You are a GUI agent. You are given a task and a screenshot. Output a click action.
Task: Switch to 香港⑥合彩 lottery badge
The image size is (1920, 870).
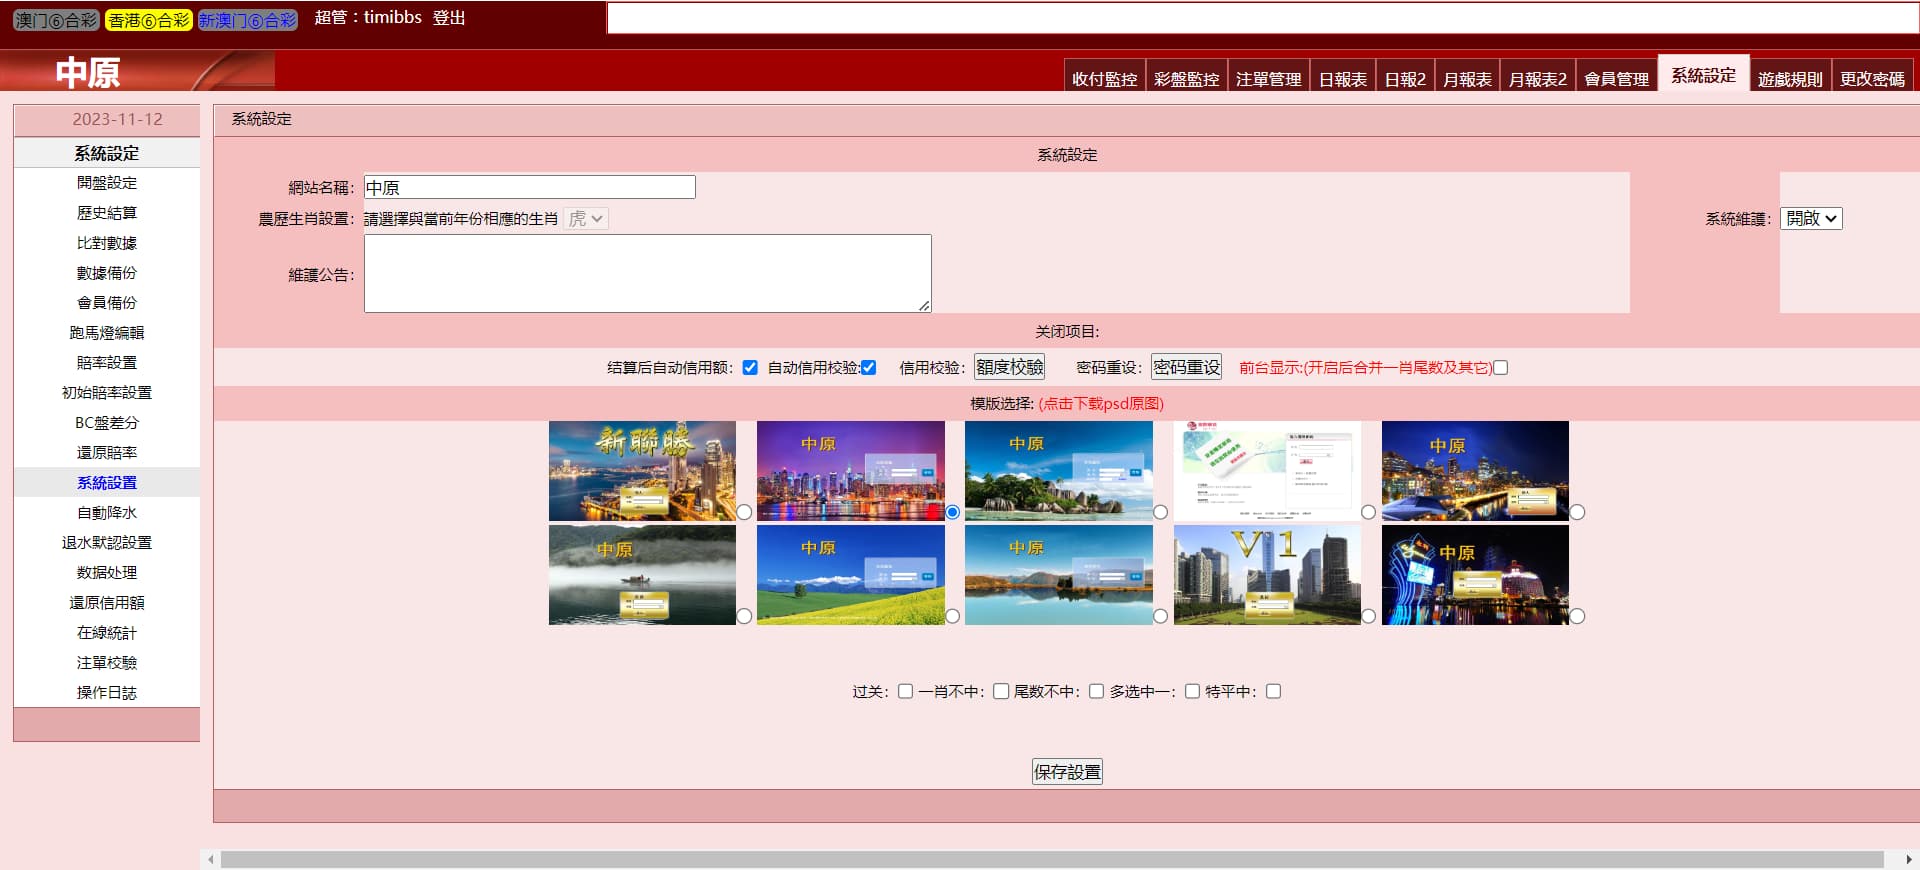[x=148, y=20]
